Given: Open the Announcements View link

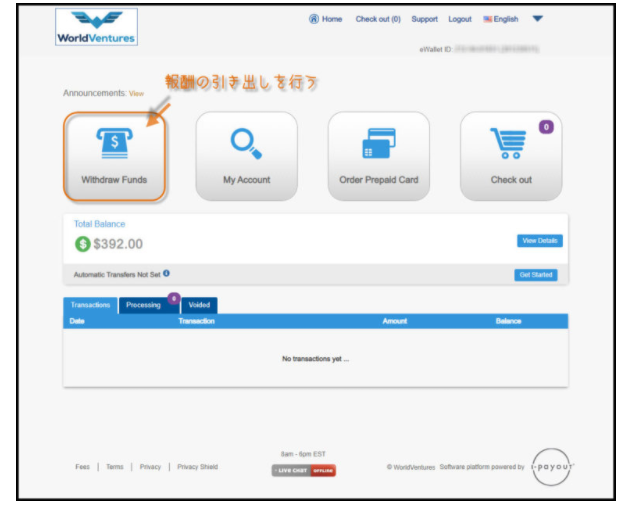Looking at the screenshot, I should [136, 93].
